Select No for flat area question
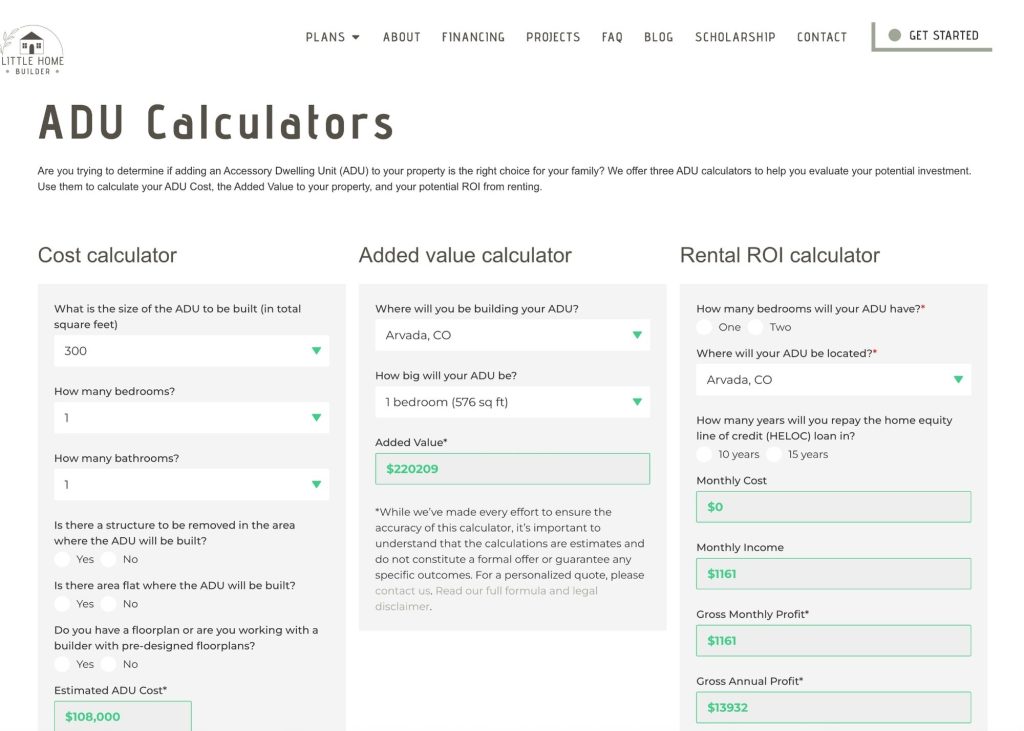1024x731 pixels. (x=109, y=604)
